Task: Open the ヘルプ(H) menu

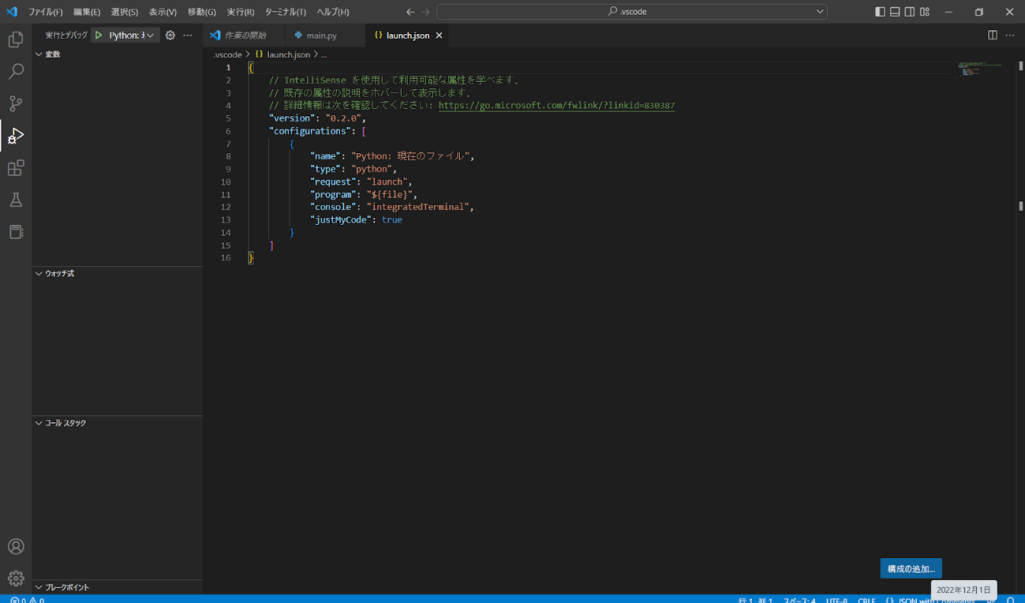Action: (333, 12)
